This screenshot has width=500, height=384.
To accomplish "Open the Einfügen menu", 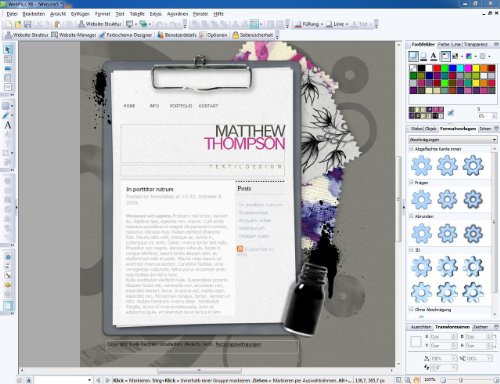I will (x=80, y=14).
